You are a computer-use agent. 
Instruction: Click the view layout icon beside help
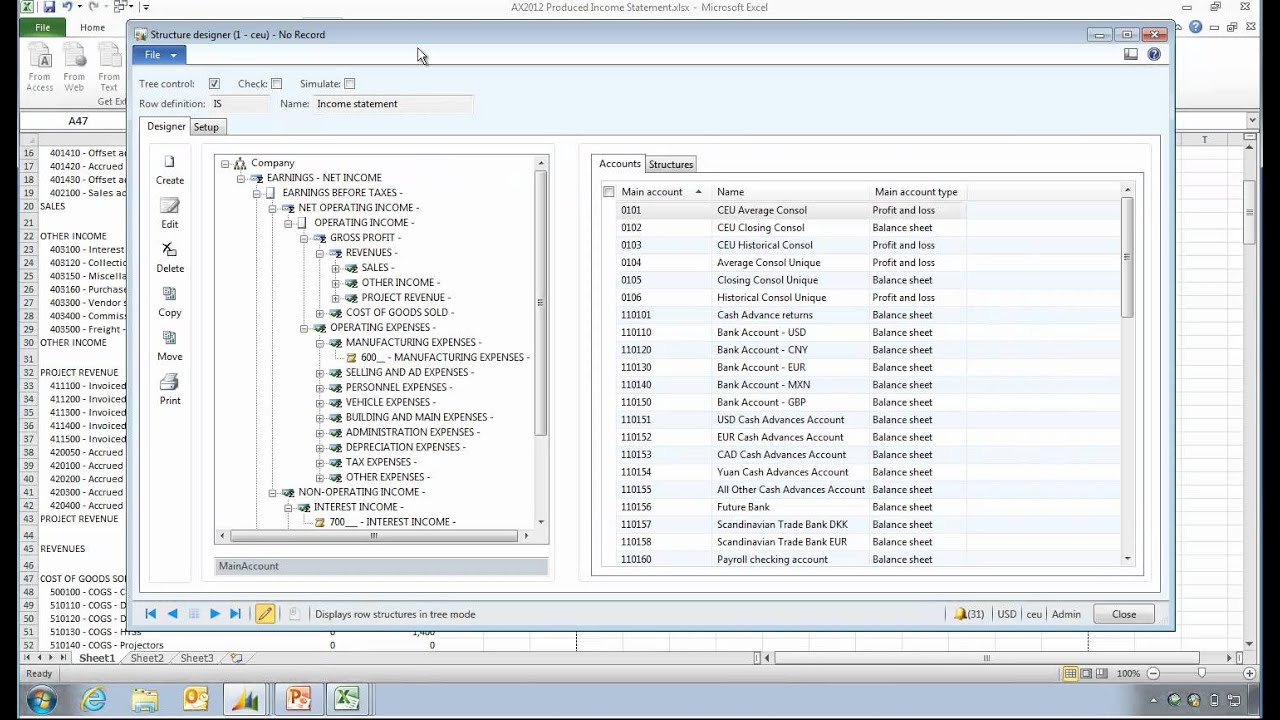pos(1131,54)
